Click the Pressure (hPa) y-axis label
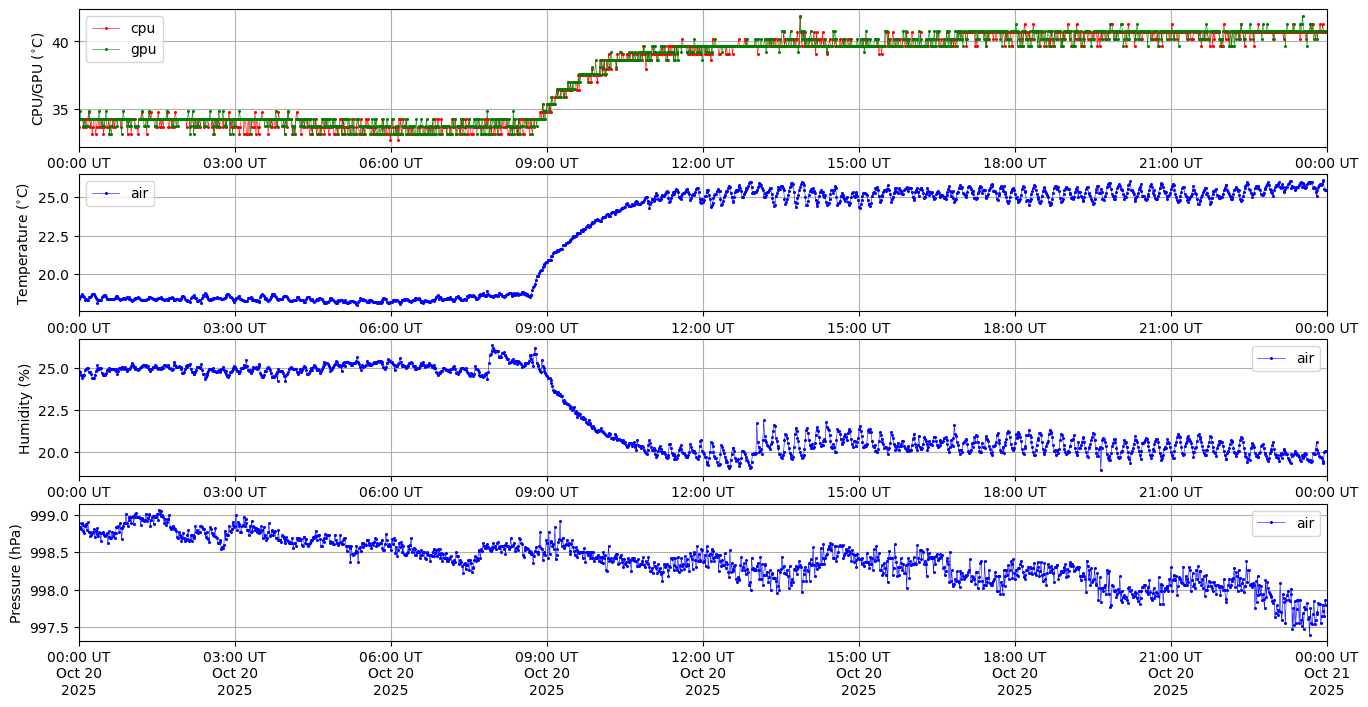The height and width of the screenshot is (707, 1368). (x=16, y=572)
